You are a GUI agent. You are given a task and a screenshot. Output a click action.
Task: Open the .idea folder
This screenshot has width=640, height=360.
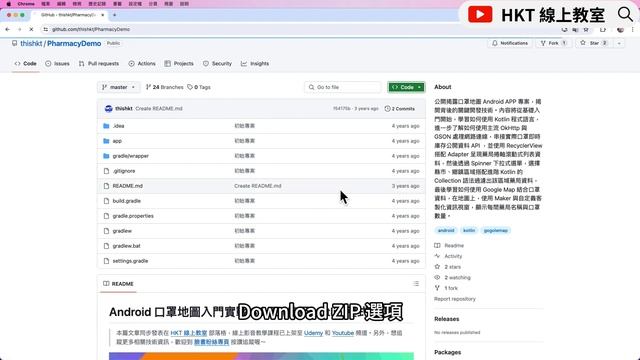pos(118,126)
